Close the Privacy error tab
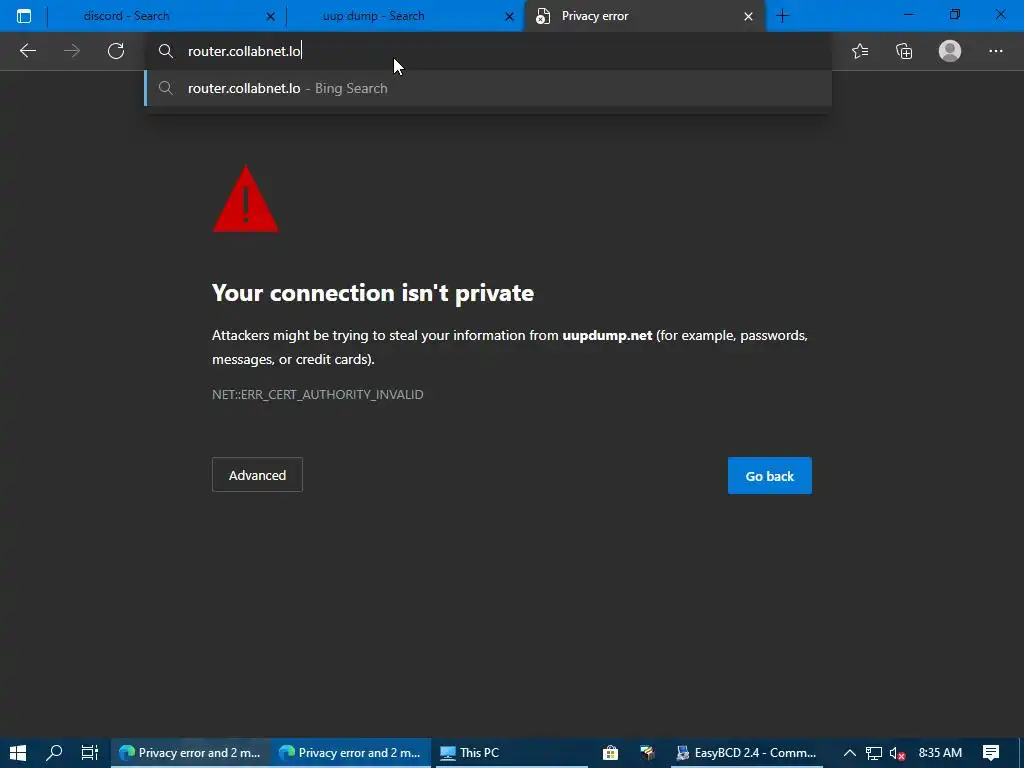1024x768 pixels. (x=748, y=17)
